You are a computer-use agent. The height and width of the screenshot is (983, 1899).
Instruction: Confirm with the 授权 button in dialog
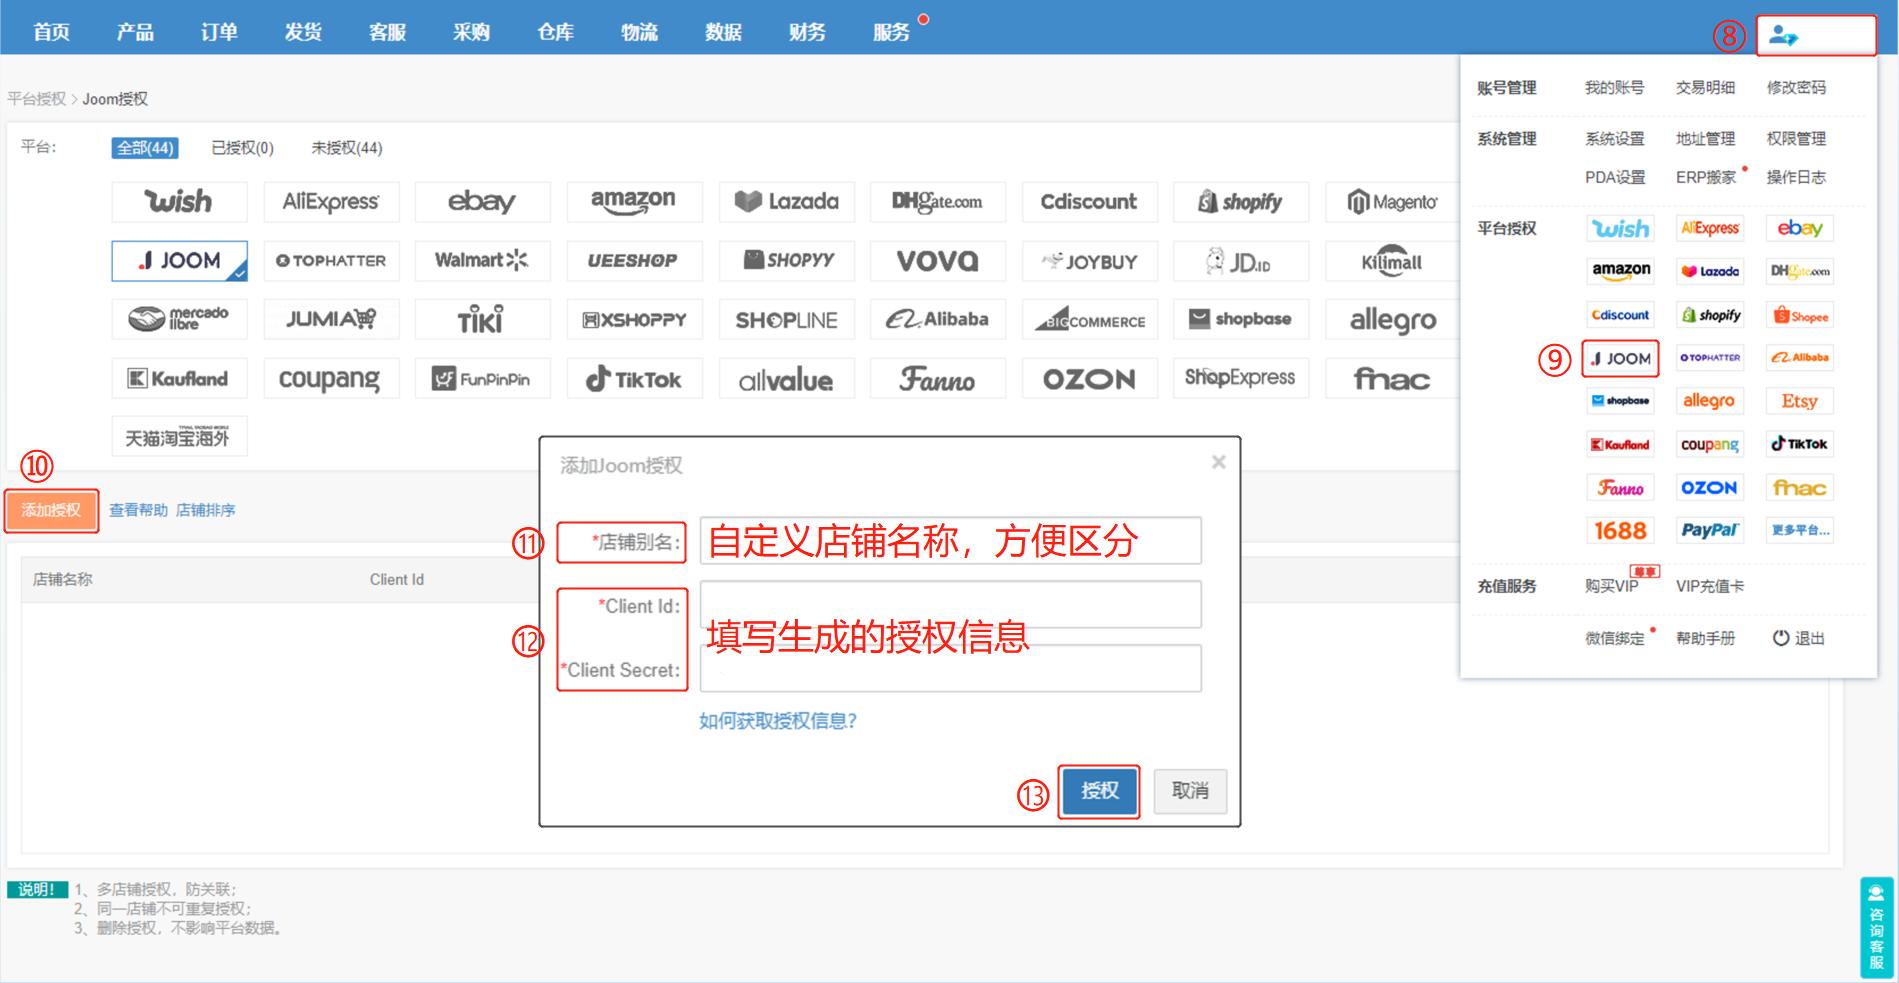[1099, 791]
